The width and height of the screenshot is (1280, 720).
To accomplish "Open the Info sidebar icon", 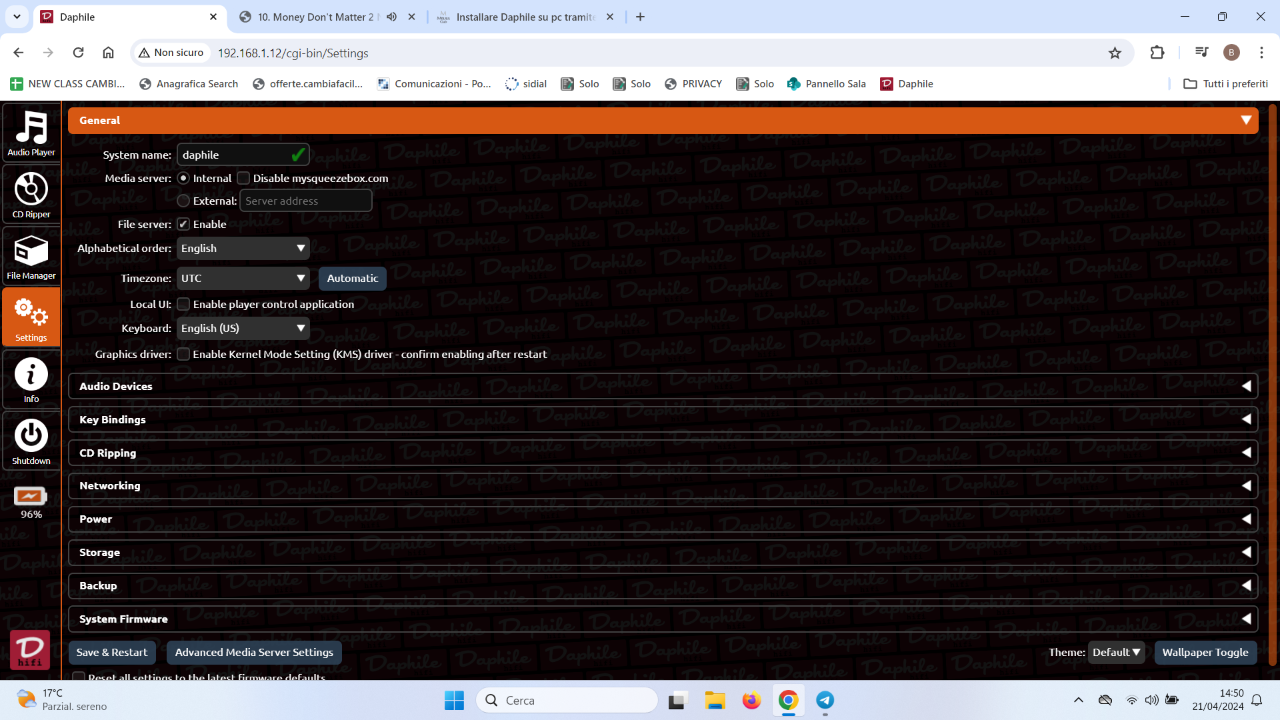I will 31,381.
